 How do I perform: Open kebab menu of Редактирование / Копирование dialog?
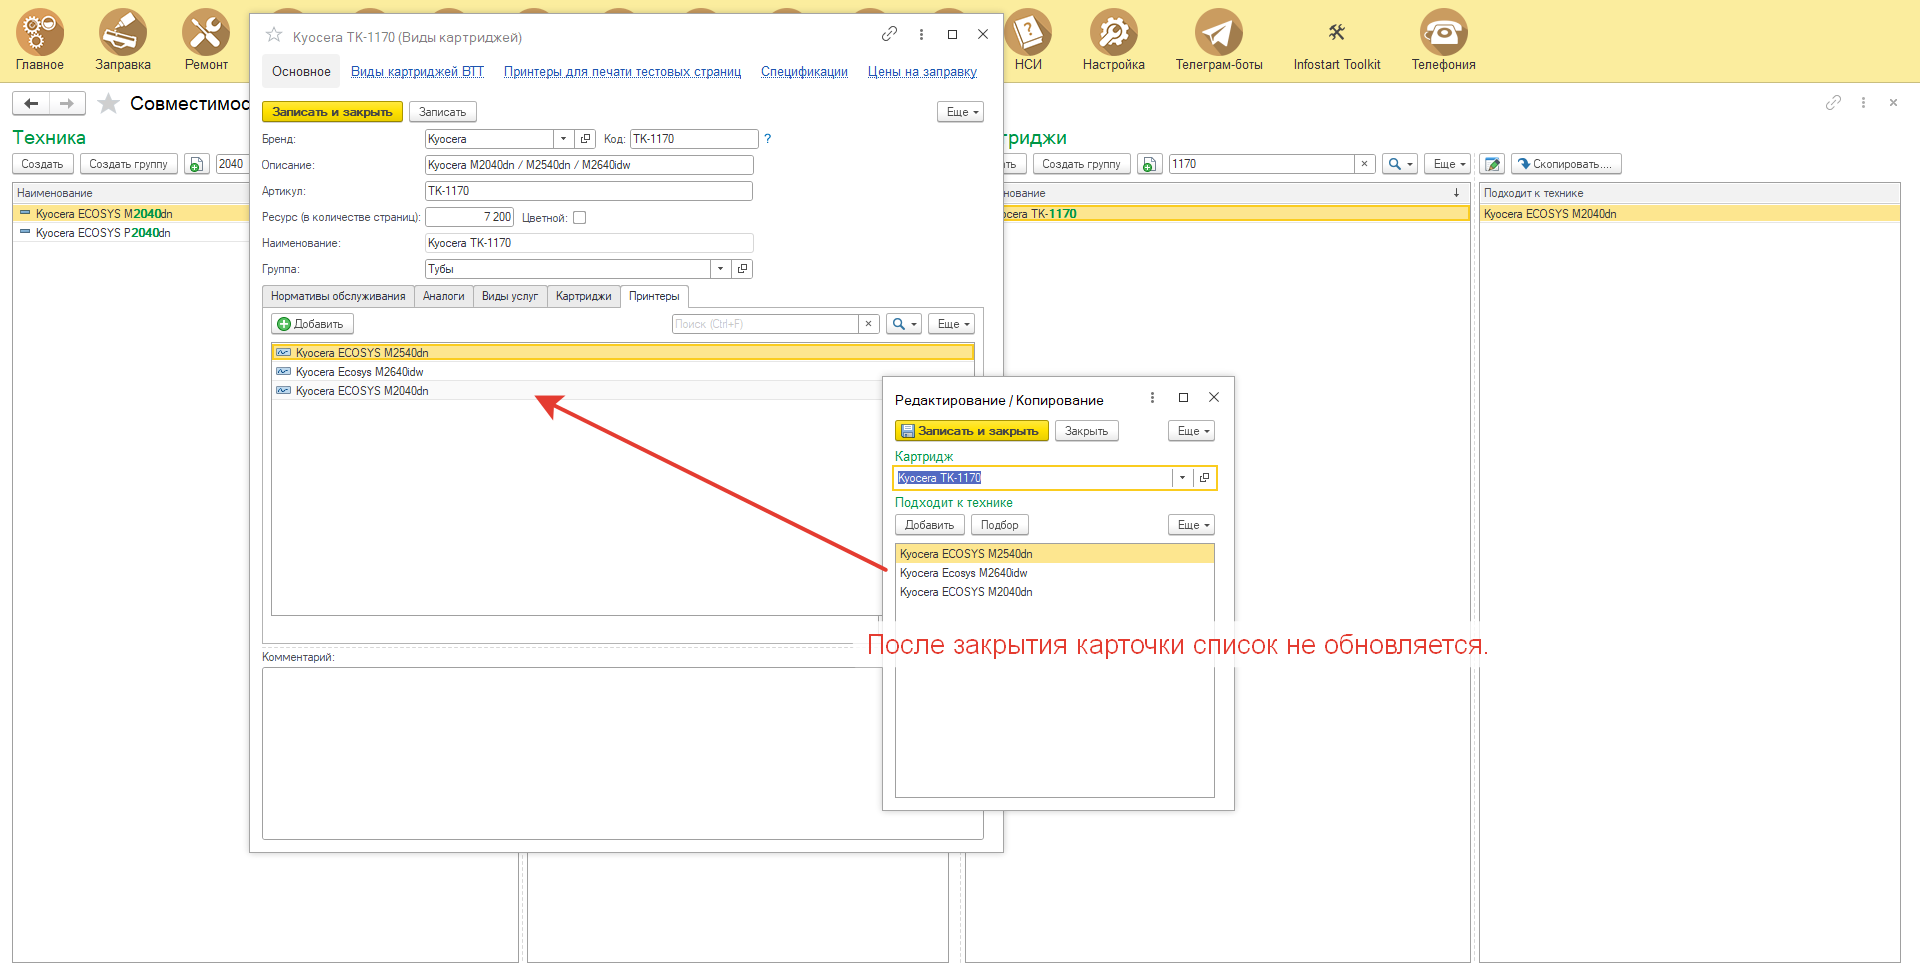(x=1152, y=398)
